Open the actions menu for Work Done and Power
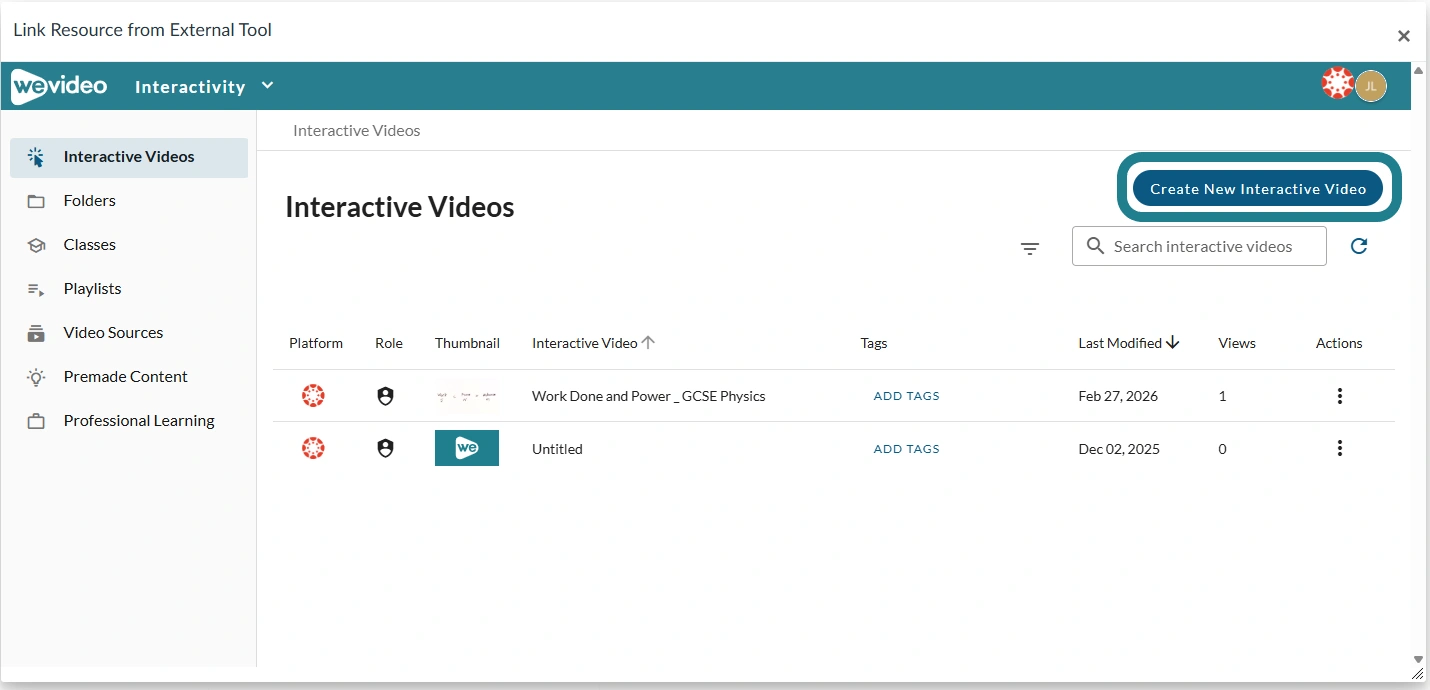This screenshot has width=1430, height=690. point(1339,396)
